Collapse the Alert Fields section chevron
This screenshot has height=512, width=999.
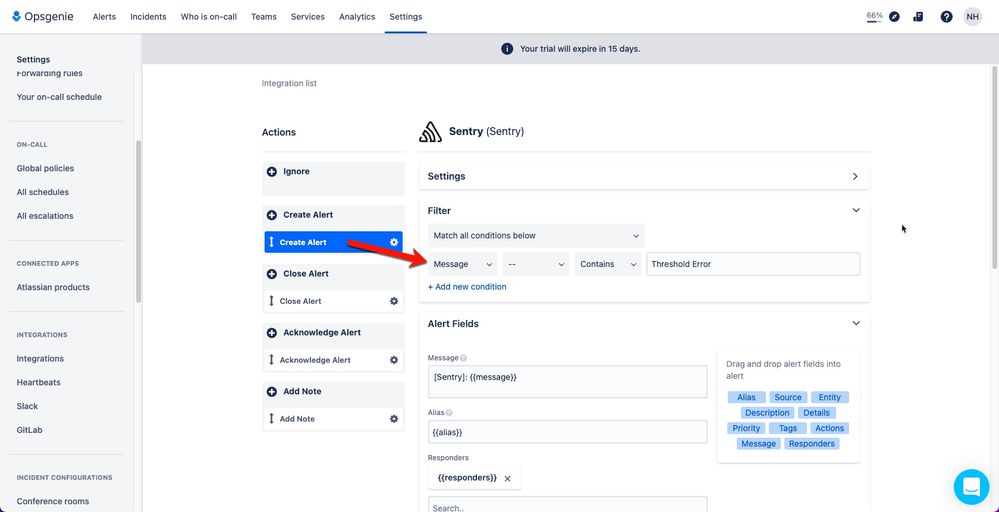pyautogui.click(x=856, y=324)
